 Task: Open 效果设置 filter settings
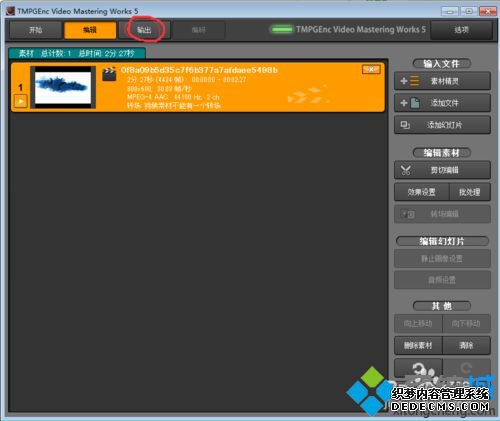421,192
